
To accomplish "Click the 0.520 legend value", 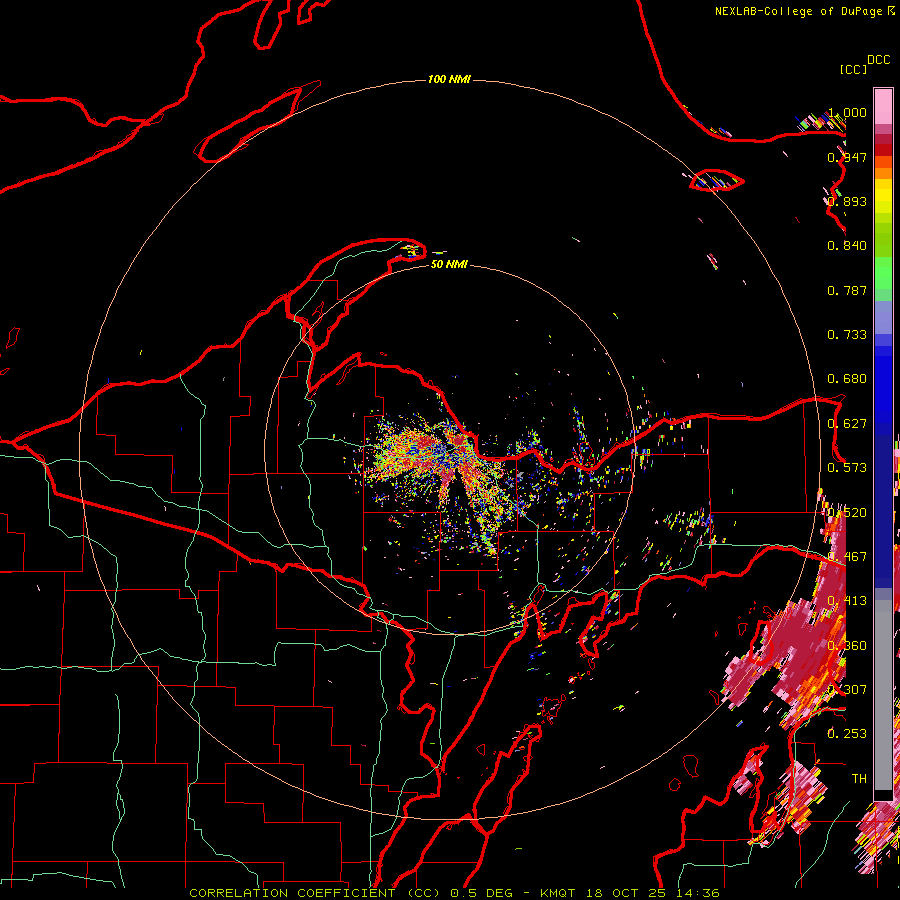I will (x=847, y=513).
